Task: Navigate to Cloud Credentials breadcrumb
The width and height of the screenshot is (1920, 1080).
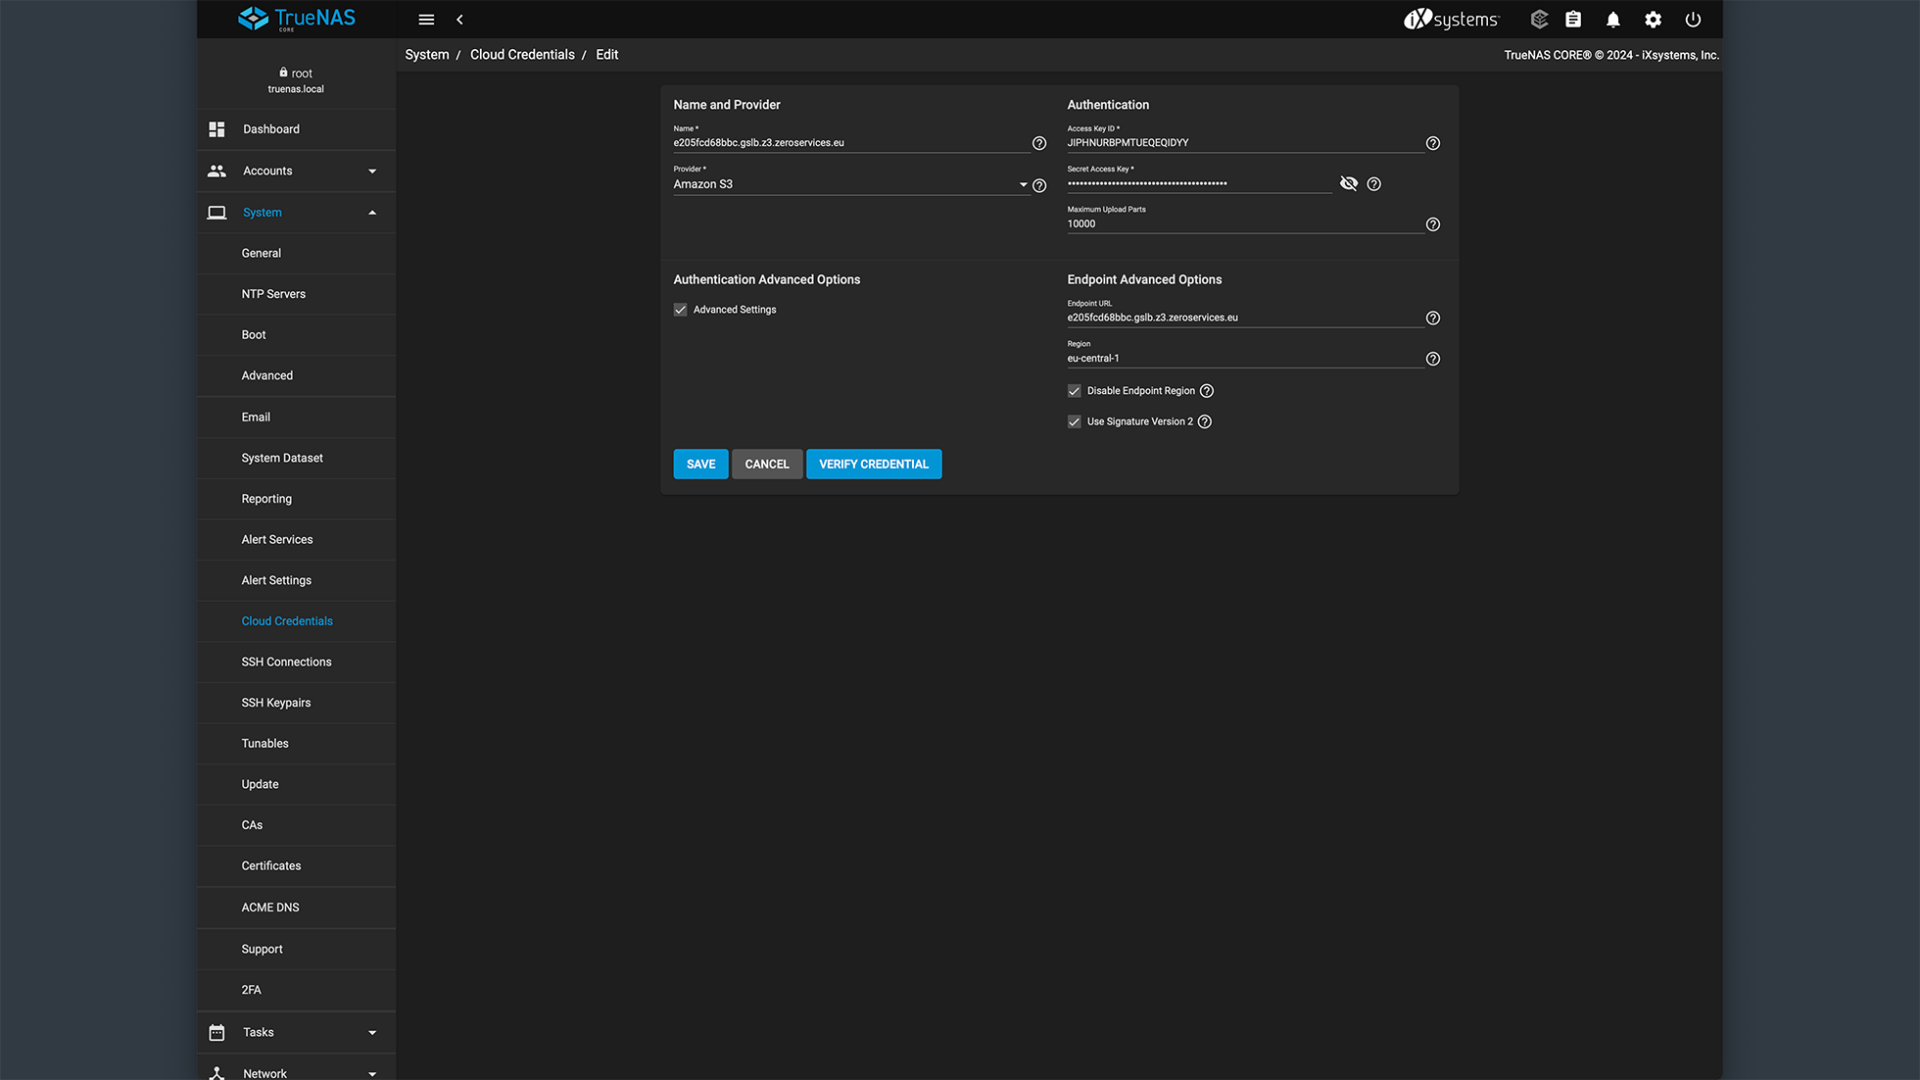Action: click(x=522, y=54)
